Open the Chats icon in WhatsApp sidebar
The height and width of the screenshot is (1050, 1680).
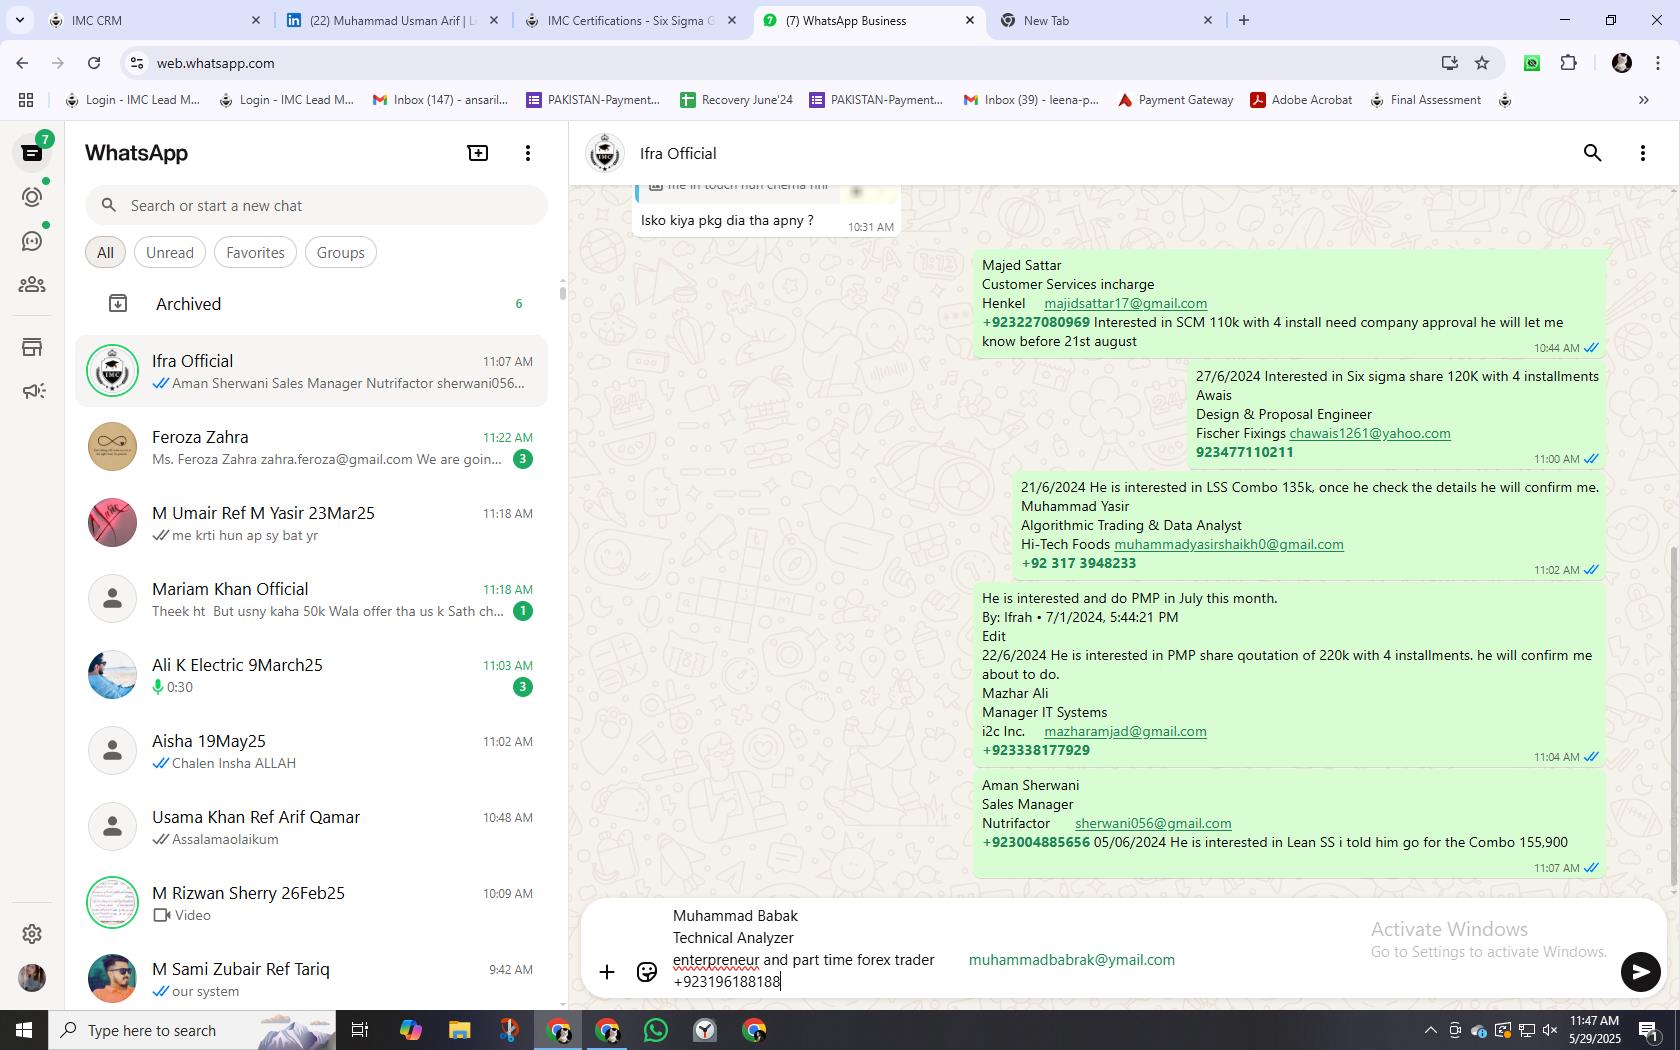click(x=32, y=153)
